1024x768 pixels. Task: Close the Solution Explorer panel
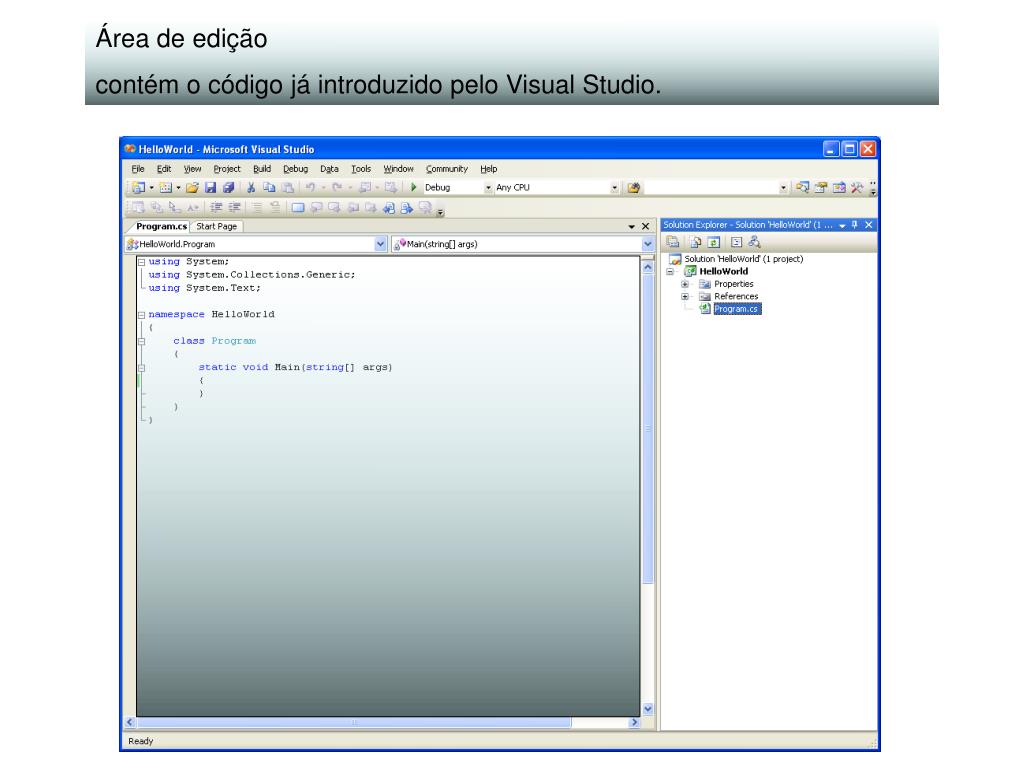tap(869, 225)
